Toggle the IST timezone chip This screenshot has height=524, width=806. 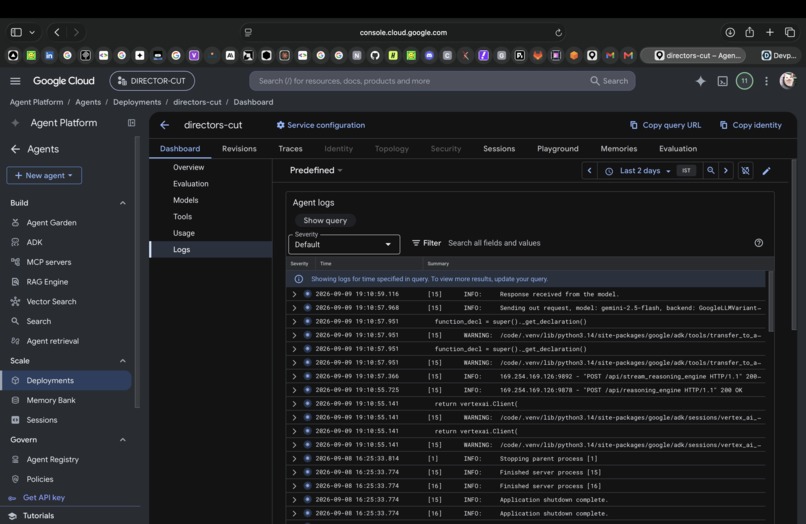coord(686,171)
